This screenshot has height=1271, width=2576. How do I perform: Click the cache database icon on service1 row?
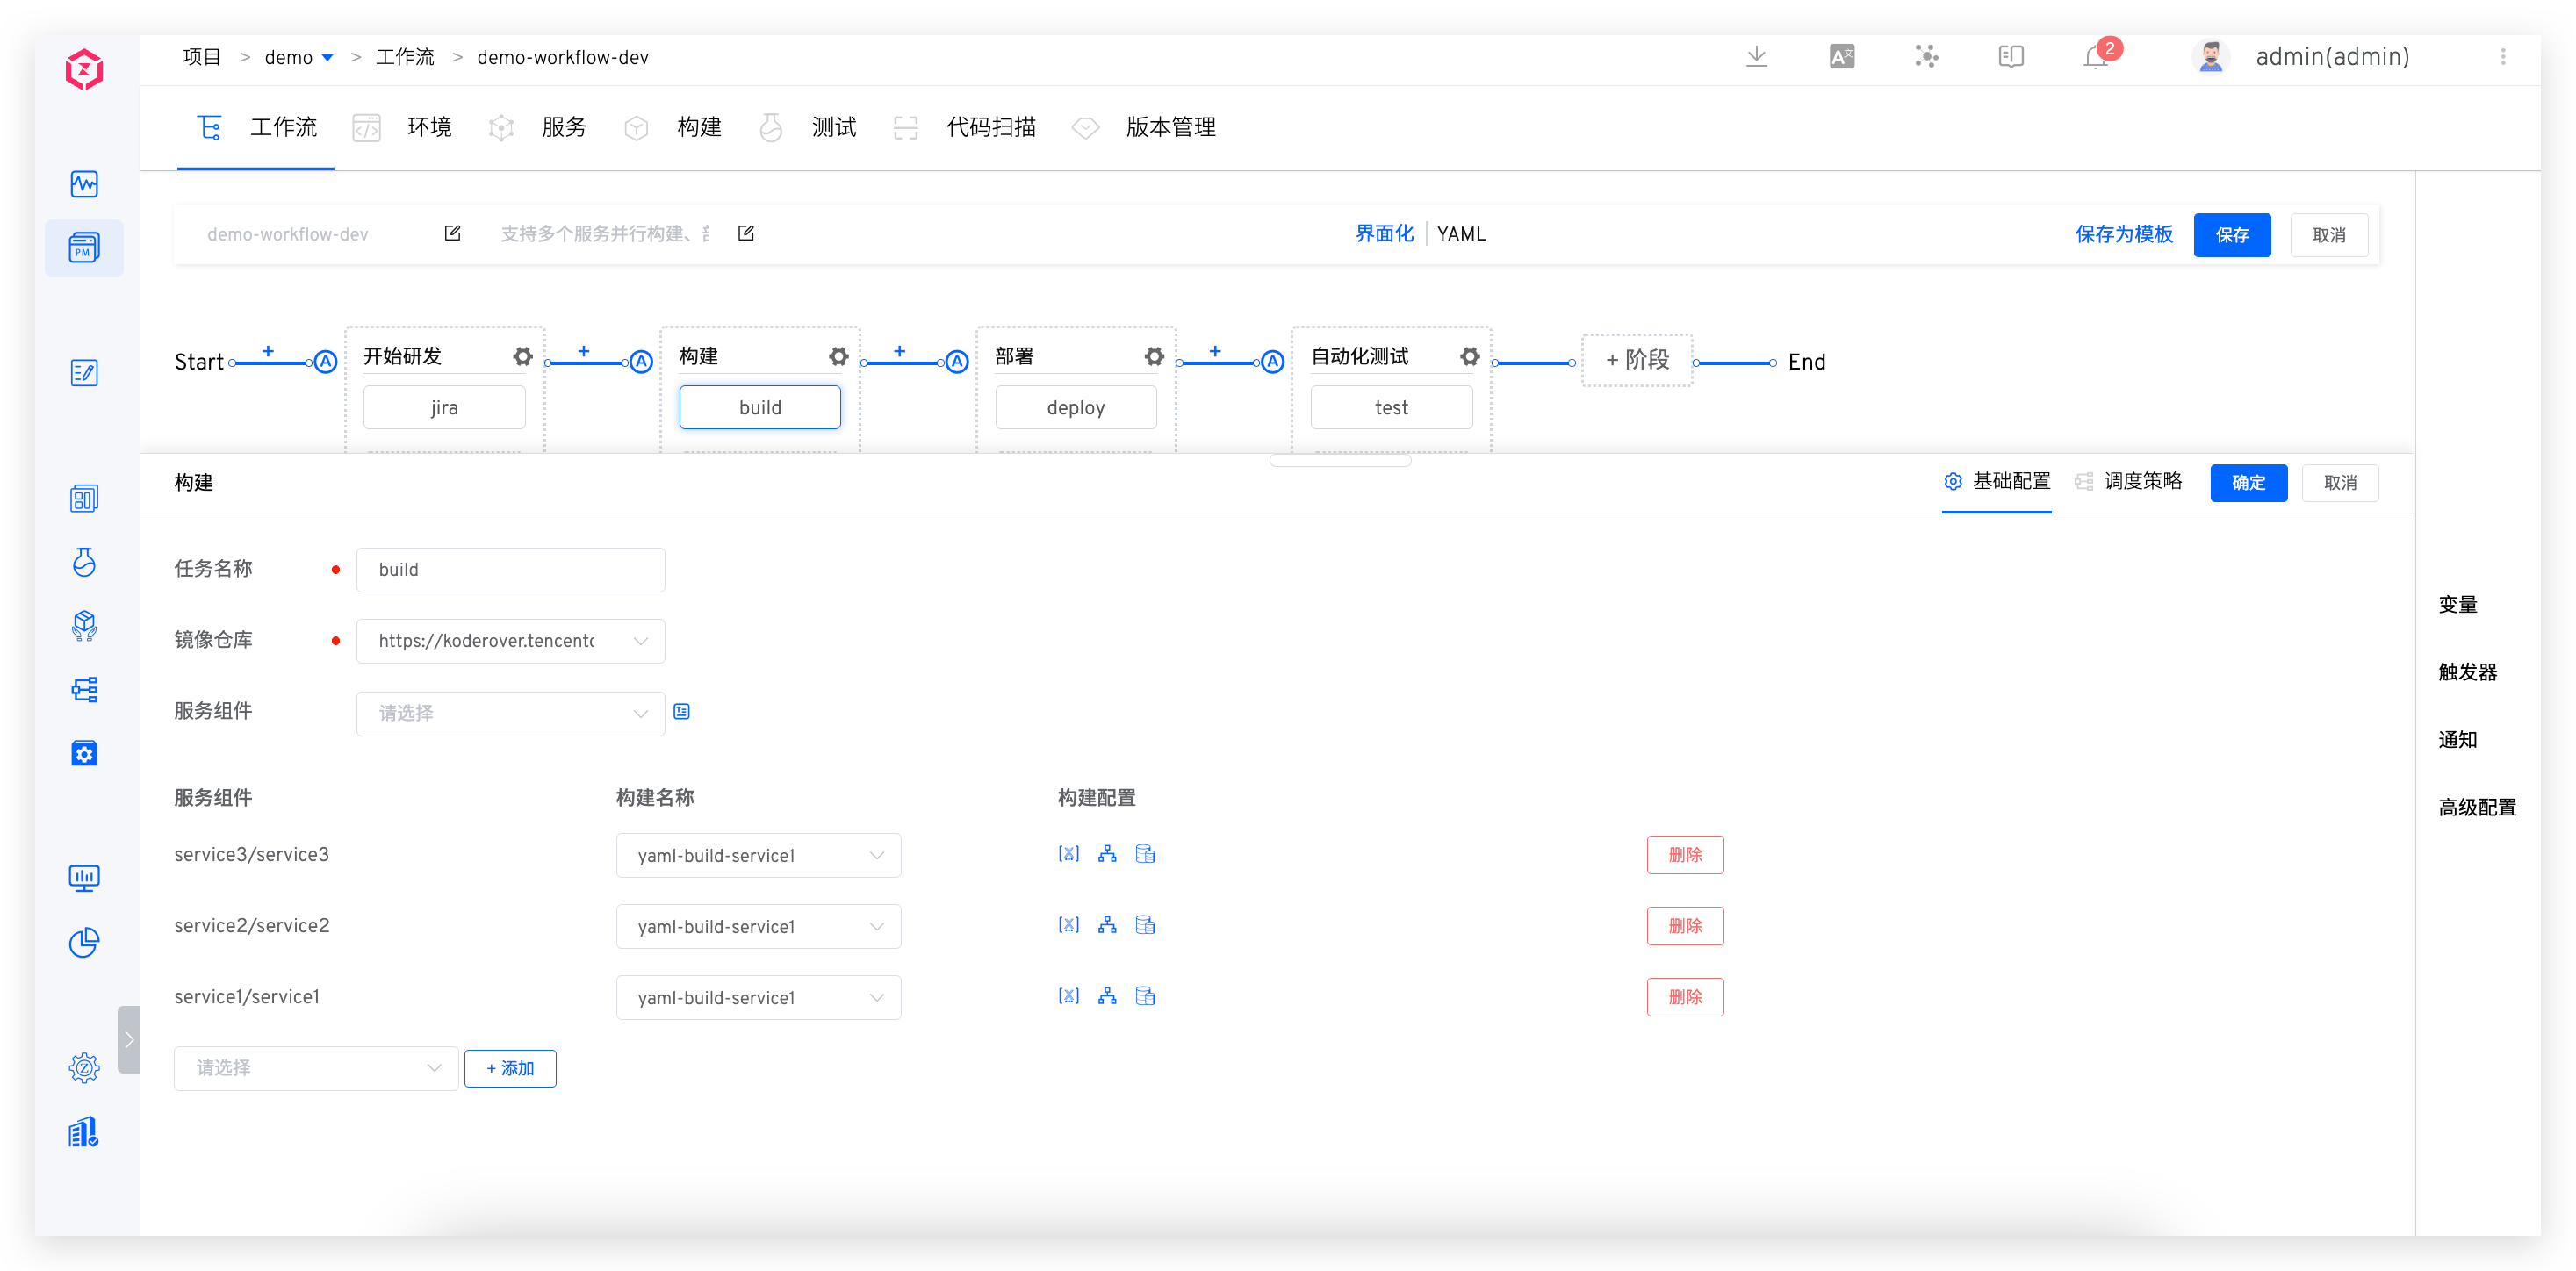(x=1146, y=996)
